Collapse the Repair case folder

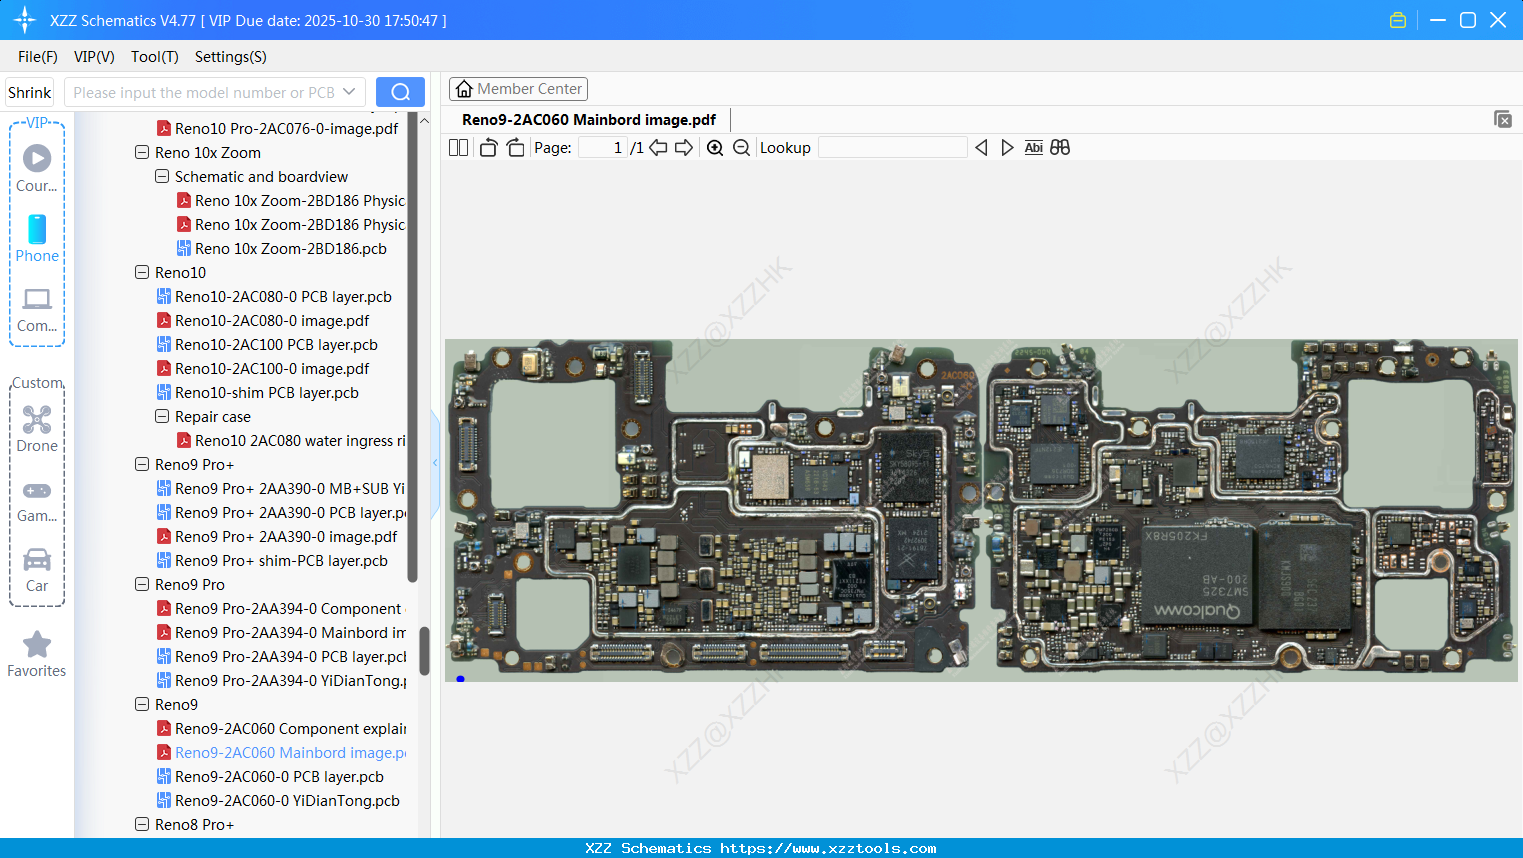point(162,416)
